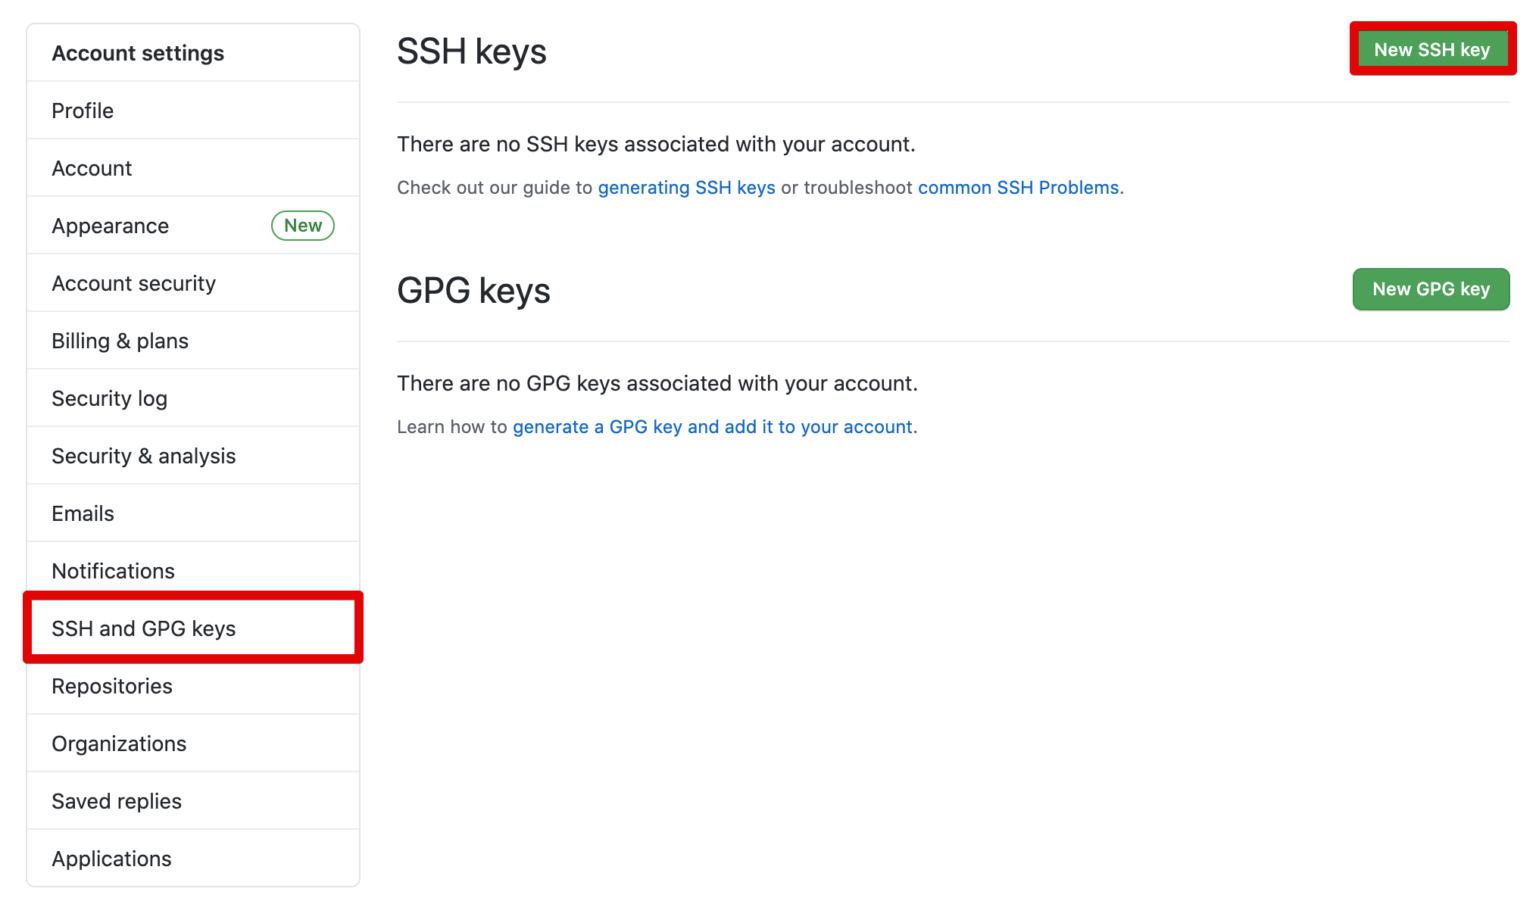This screenshot has width=1536, height=901.
Task: Open the generating SSH keys guide link
Action: tap(686, 187)
